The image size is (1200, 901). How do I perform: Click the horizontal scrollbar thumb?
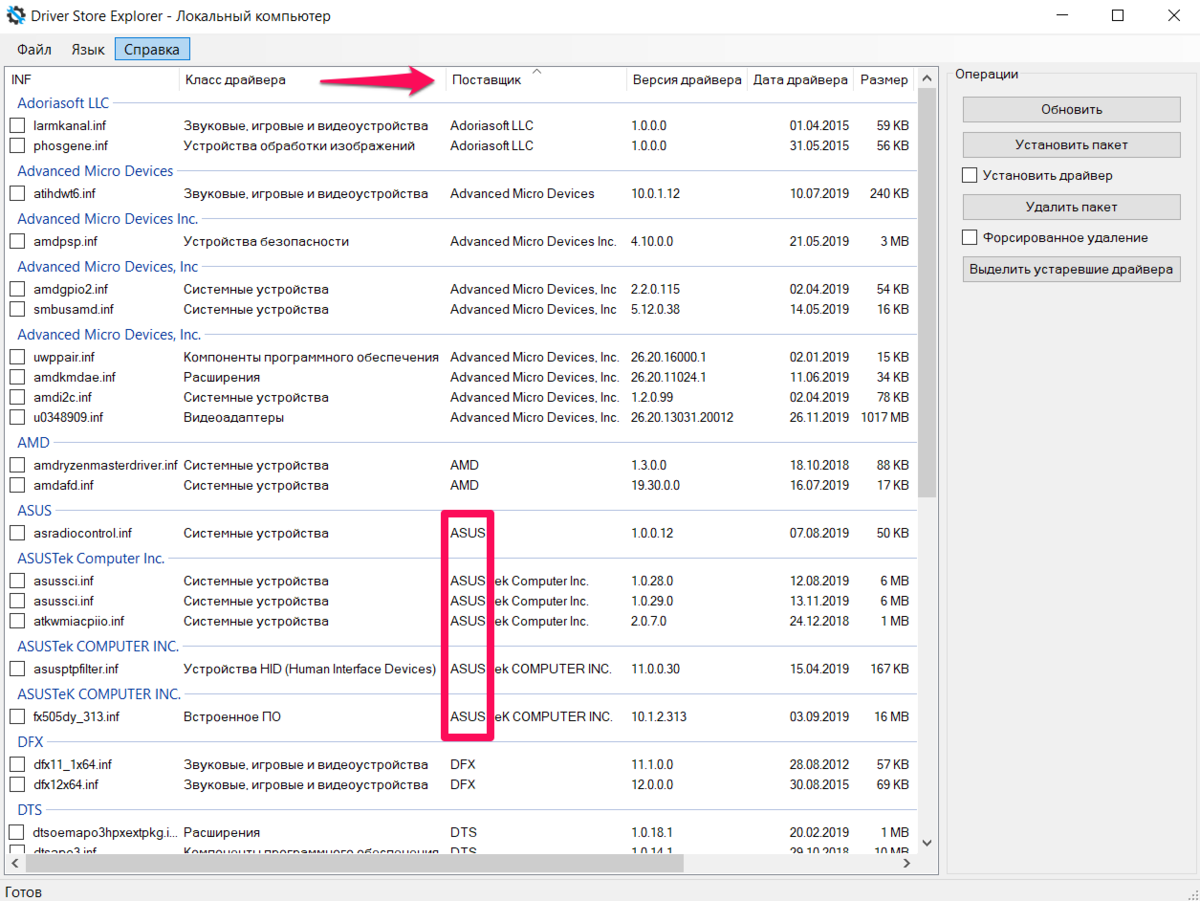tap(354, 863)
